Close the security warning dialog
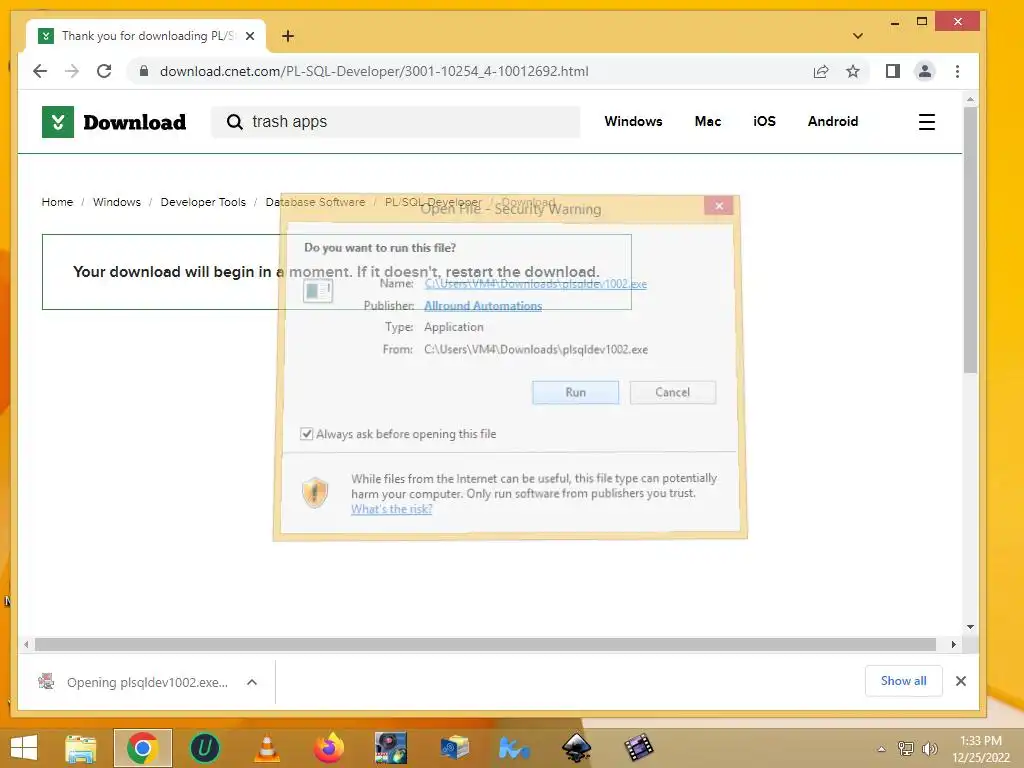This screenshot has width=1024, height=768. [719, 206]
